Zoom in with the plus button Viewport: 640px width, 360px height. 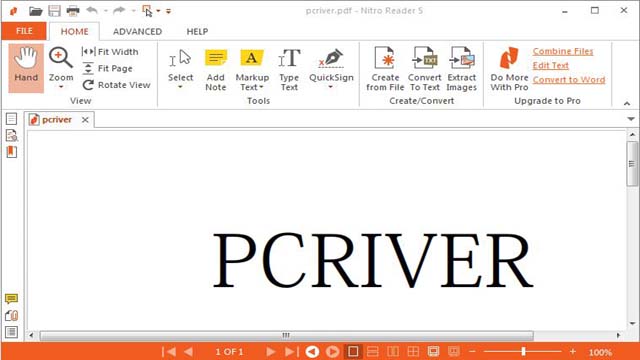click(573, 351)
